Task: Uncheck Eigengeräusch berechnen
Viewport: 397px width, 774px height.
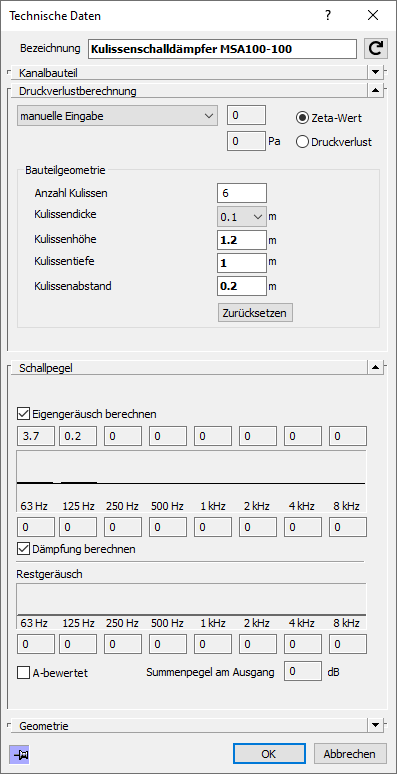Action: (x=23, y=413)
